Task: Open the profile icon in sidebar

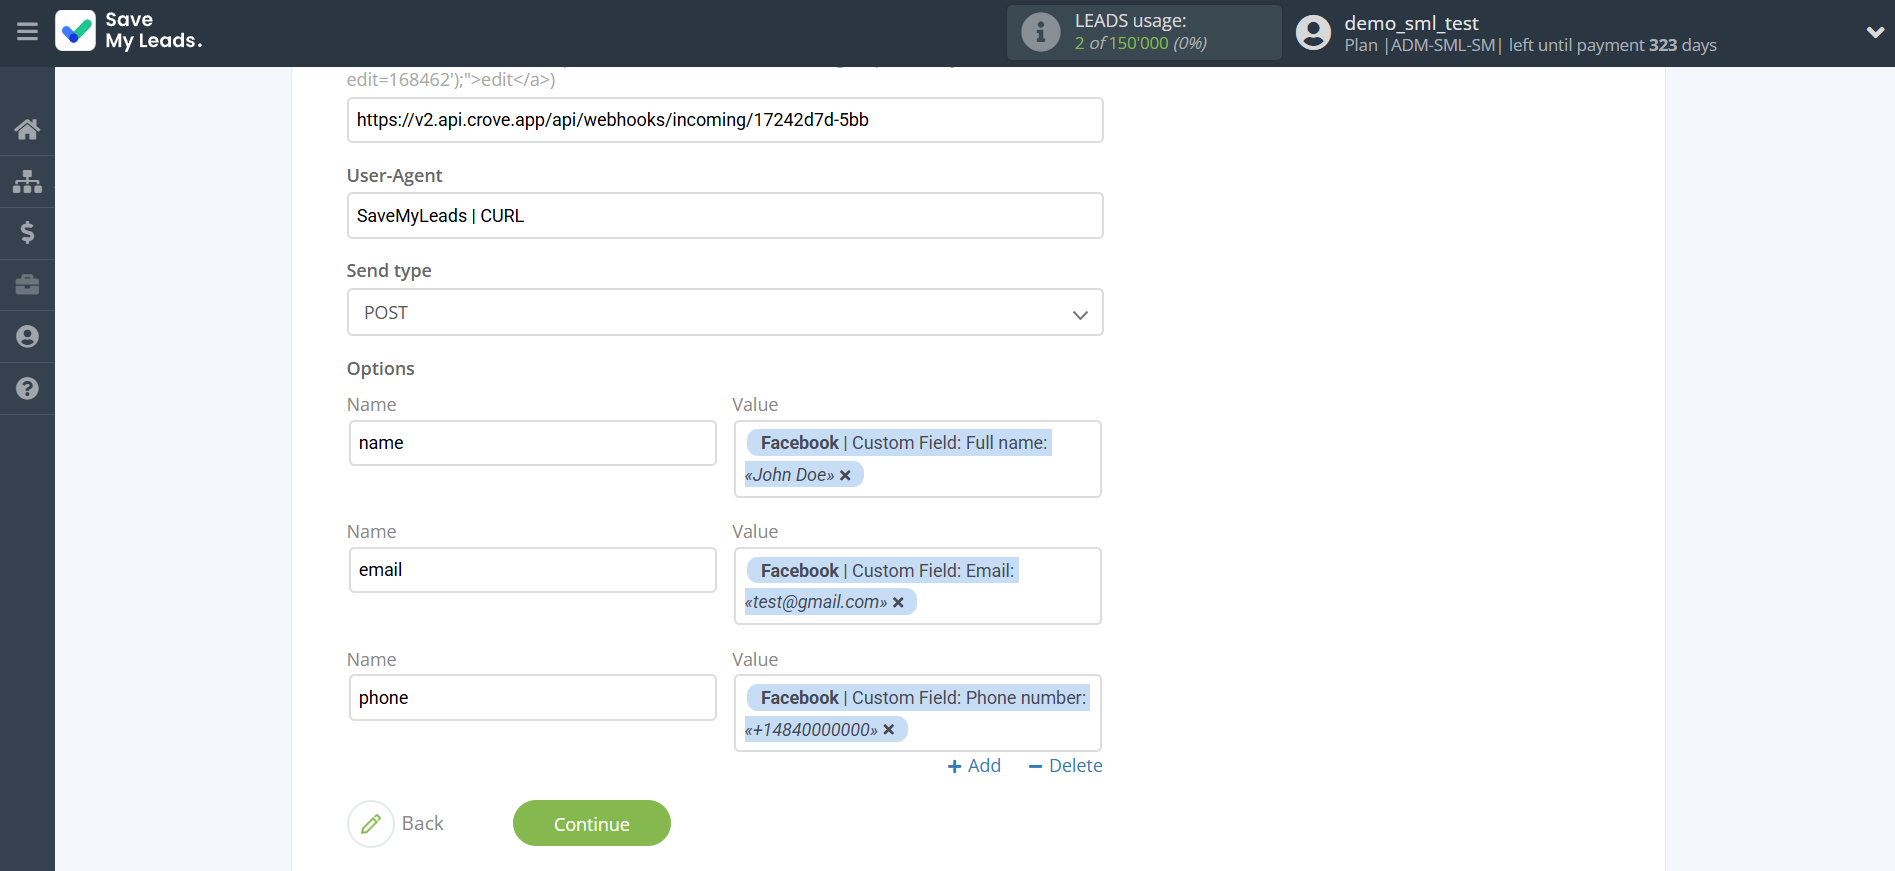Action: (27, 337)
